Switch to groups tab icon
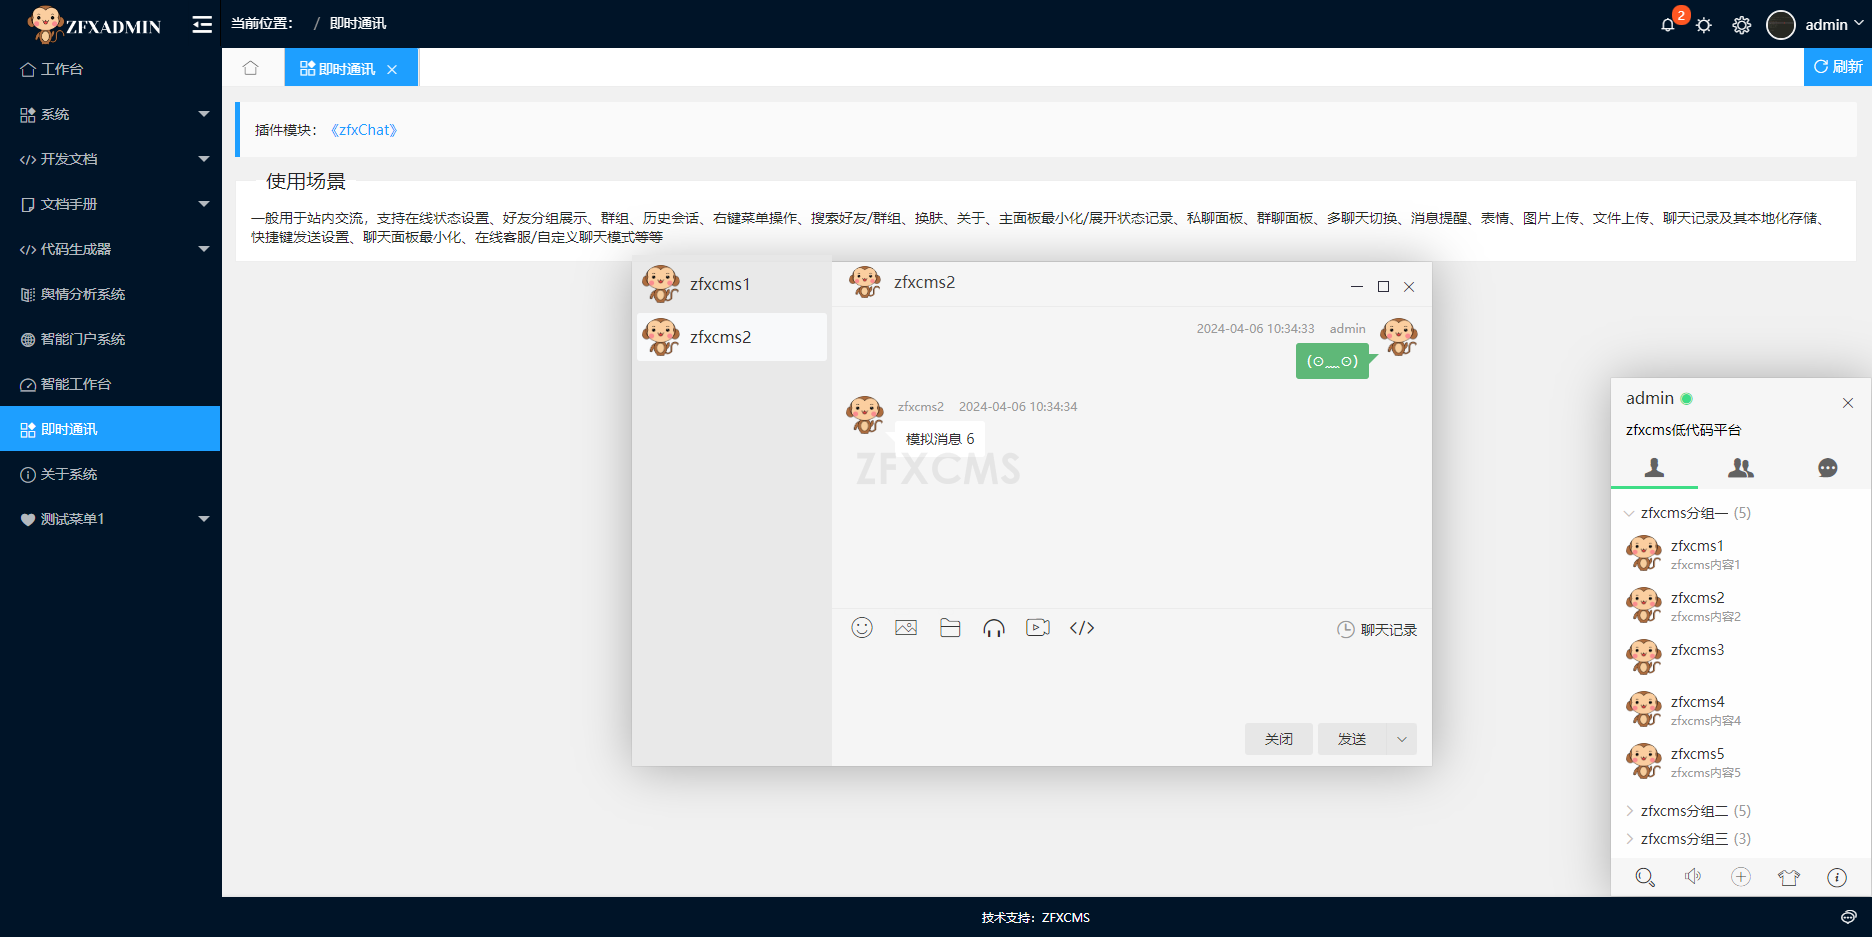Screen dimensions: 1872x937 (x=1741, y=468)
